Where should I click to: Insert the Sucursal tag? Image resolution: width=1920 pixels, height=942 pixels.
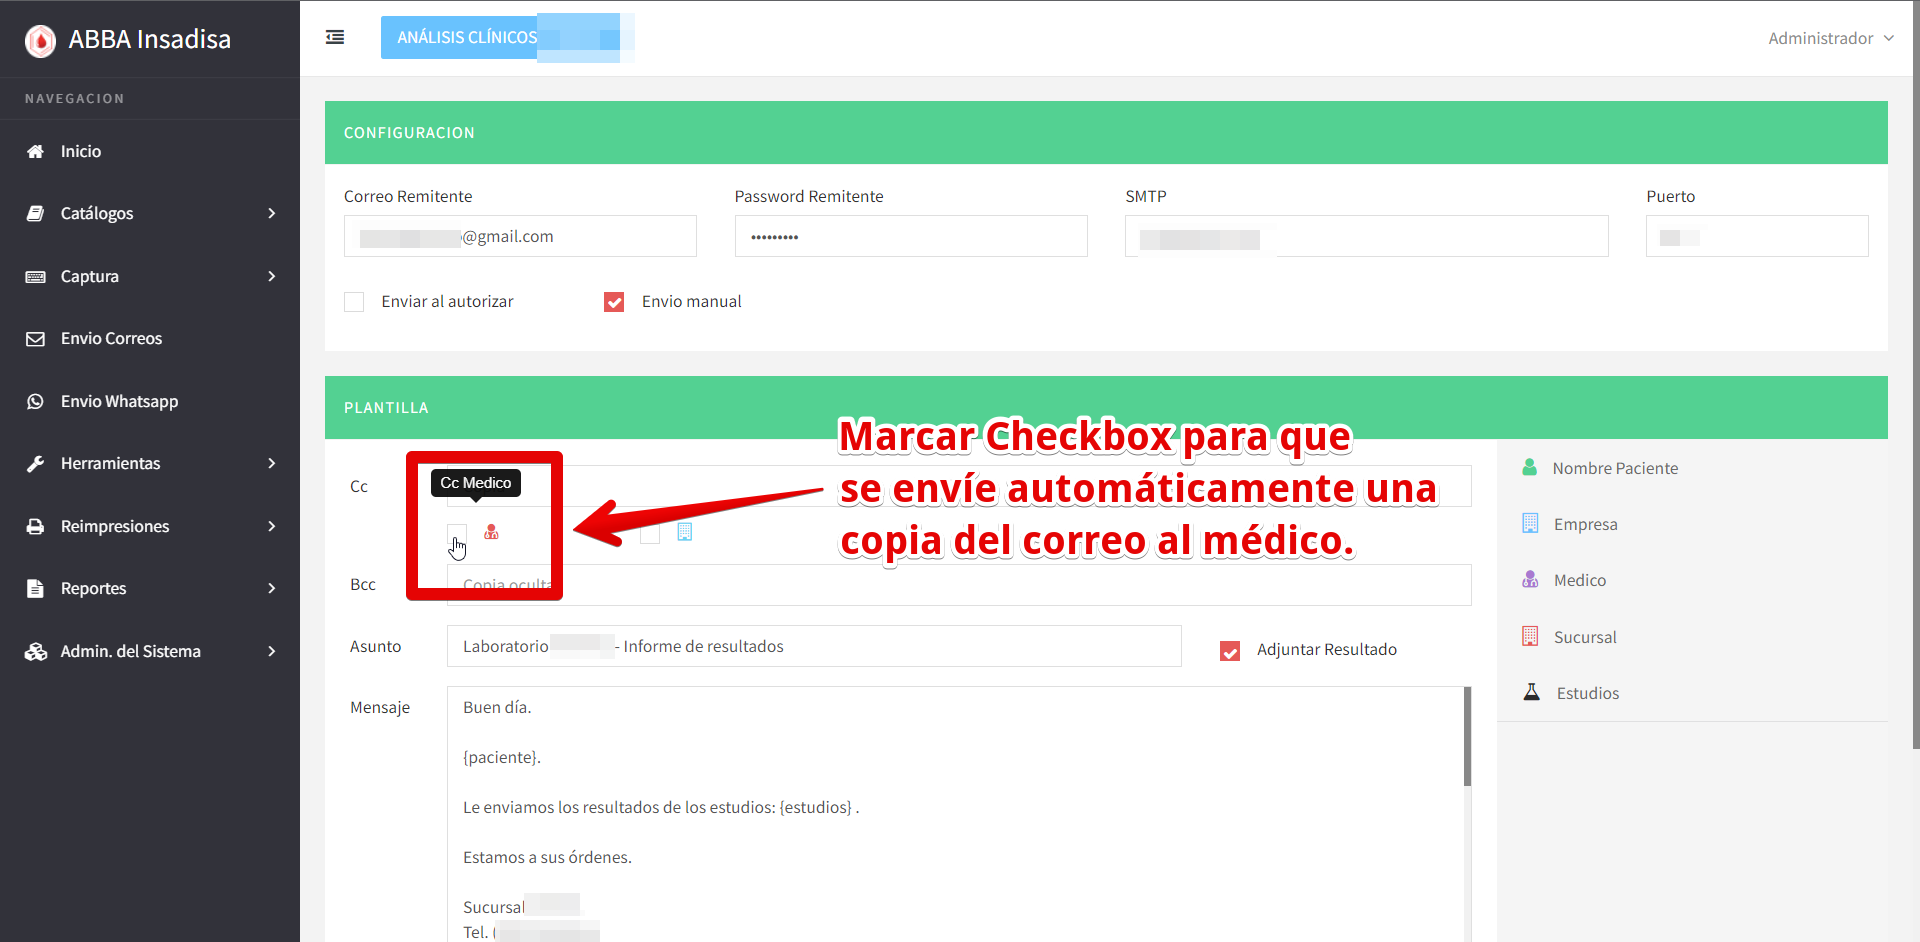pos(1585,637)
